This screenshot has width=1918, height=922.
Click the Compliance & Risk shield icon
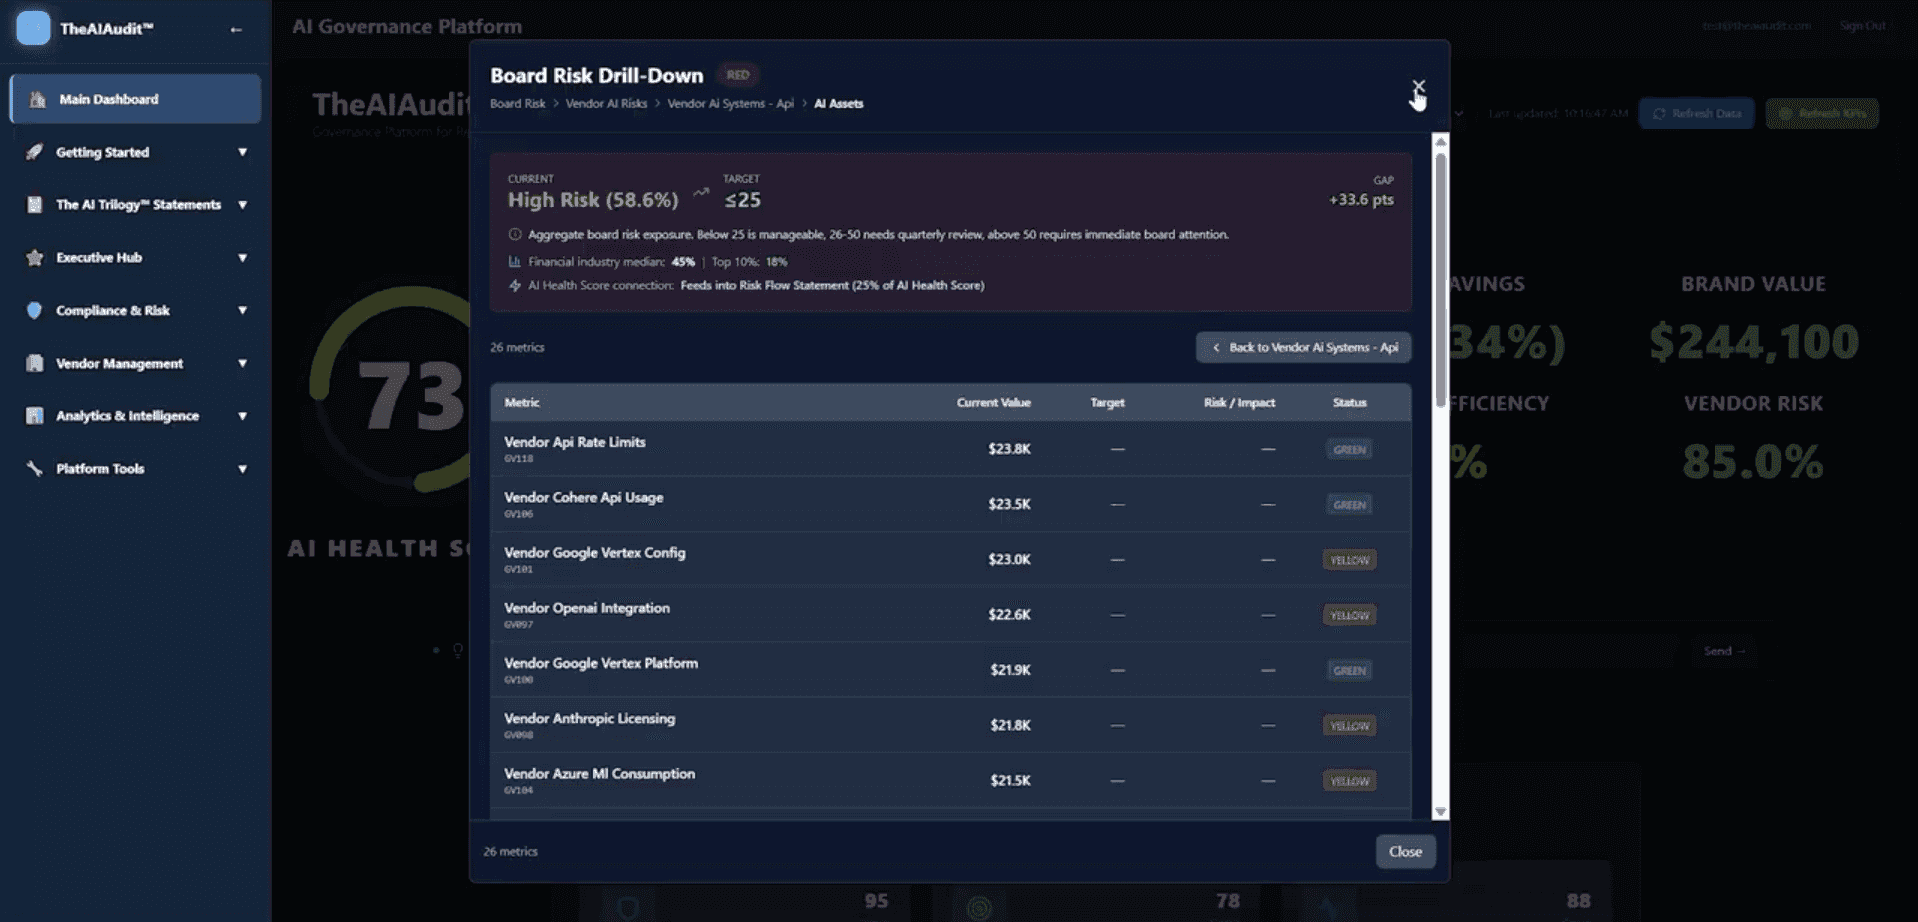pos(35,310)
